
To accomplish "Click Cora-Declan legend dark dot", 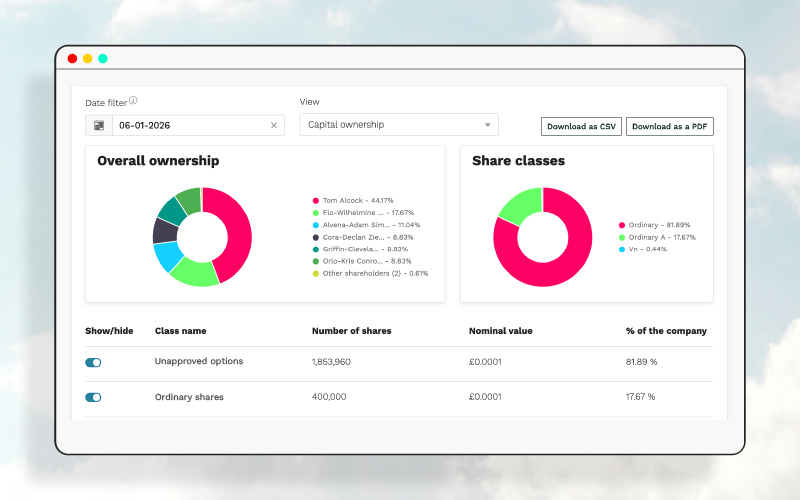I will [x=316, y=237].
